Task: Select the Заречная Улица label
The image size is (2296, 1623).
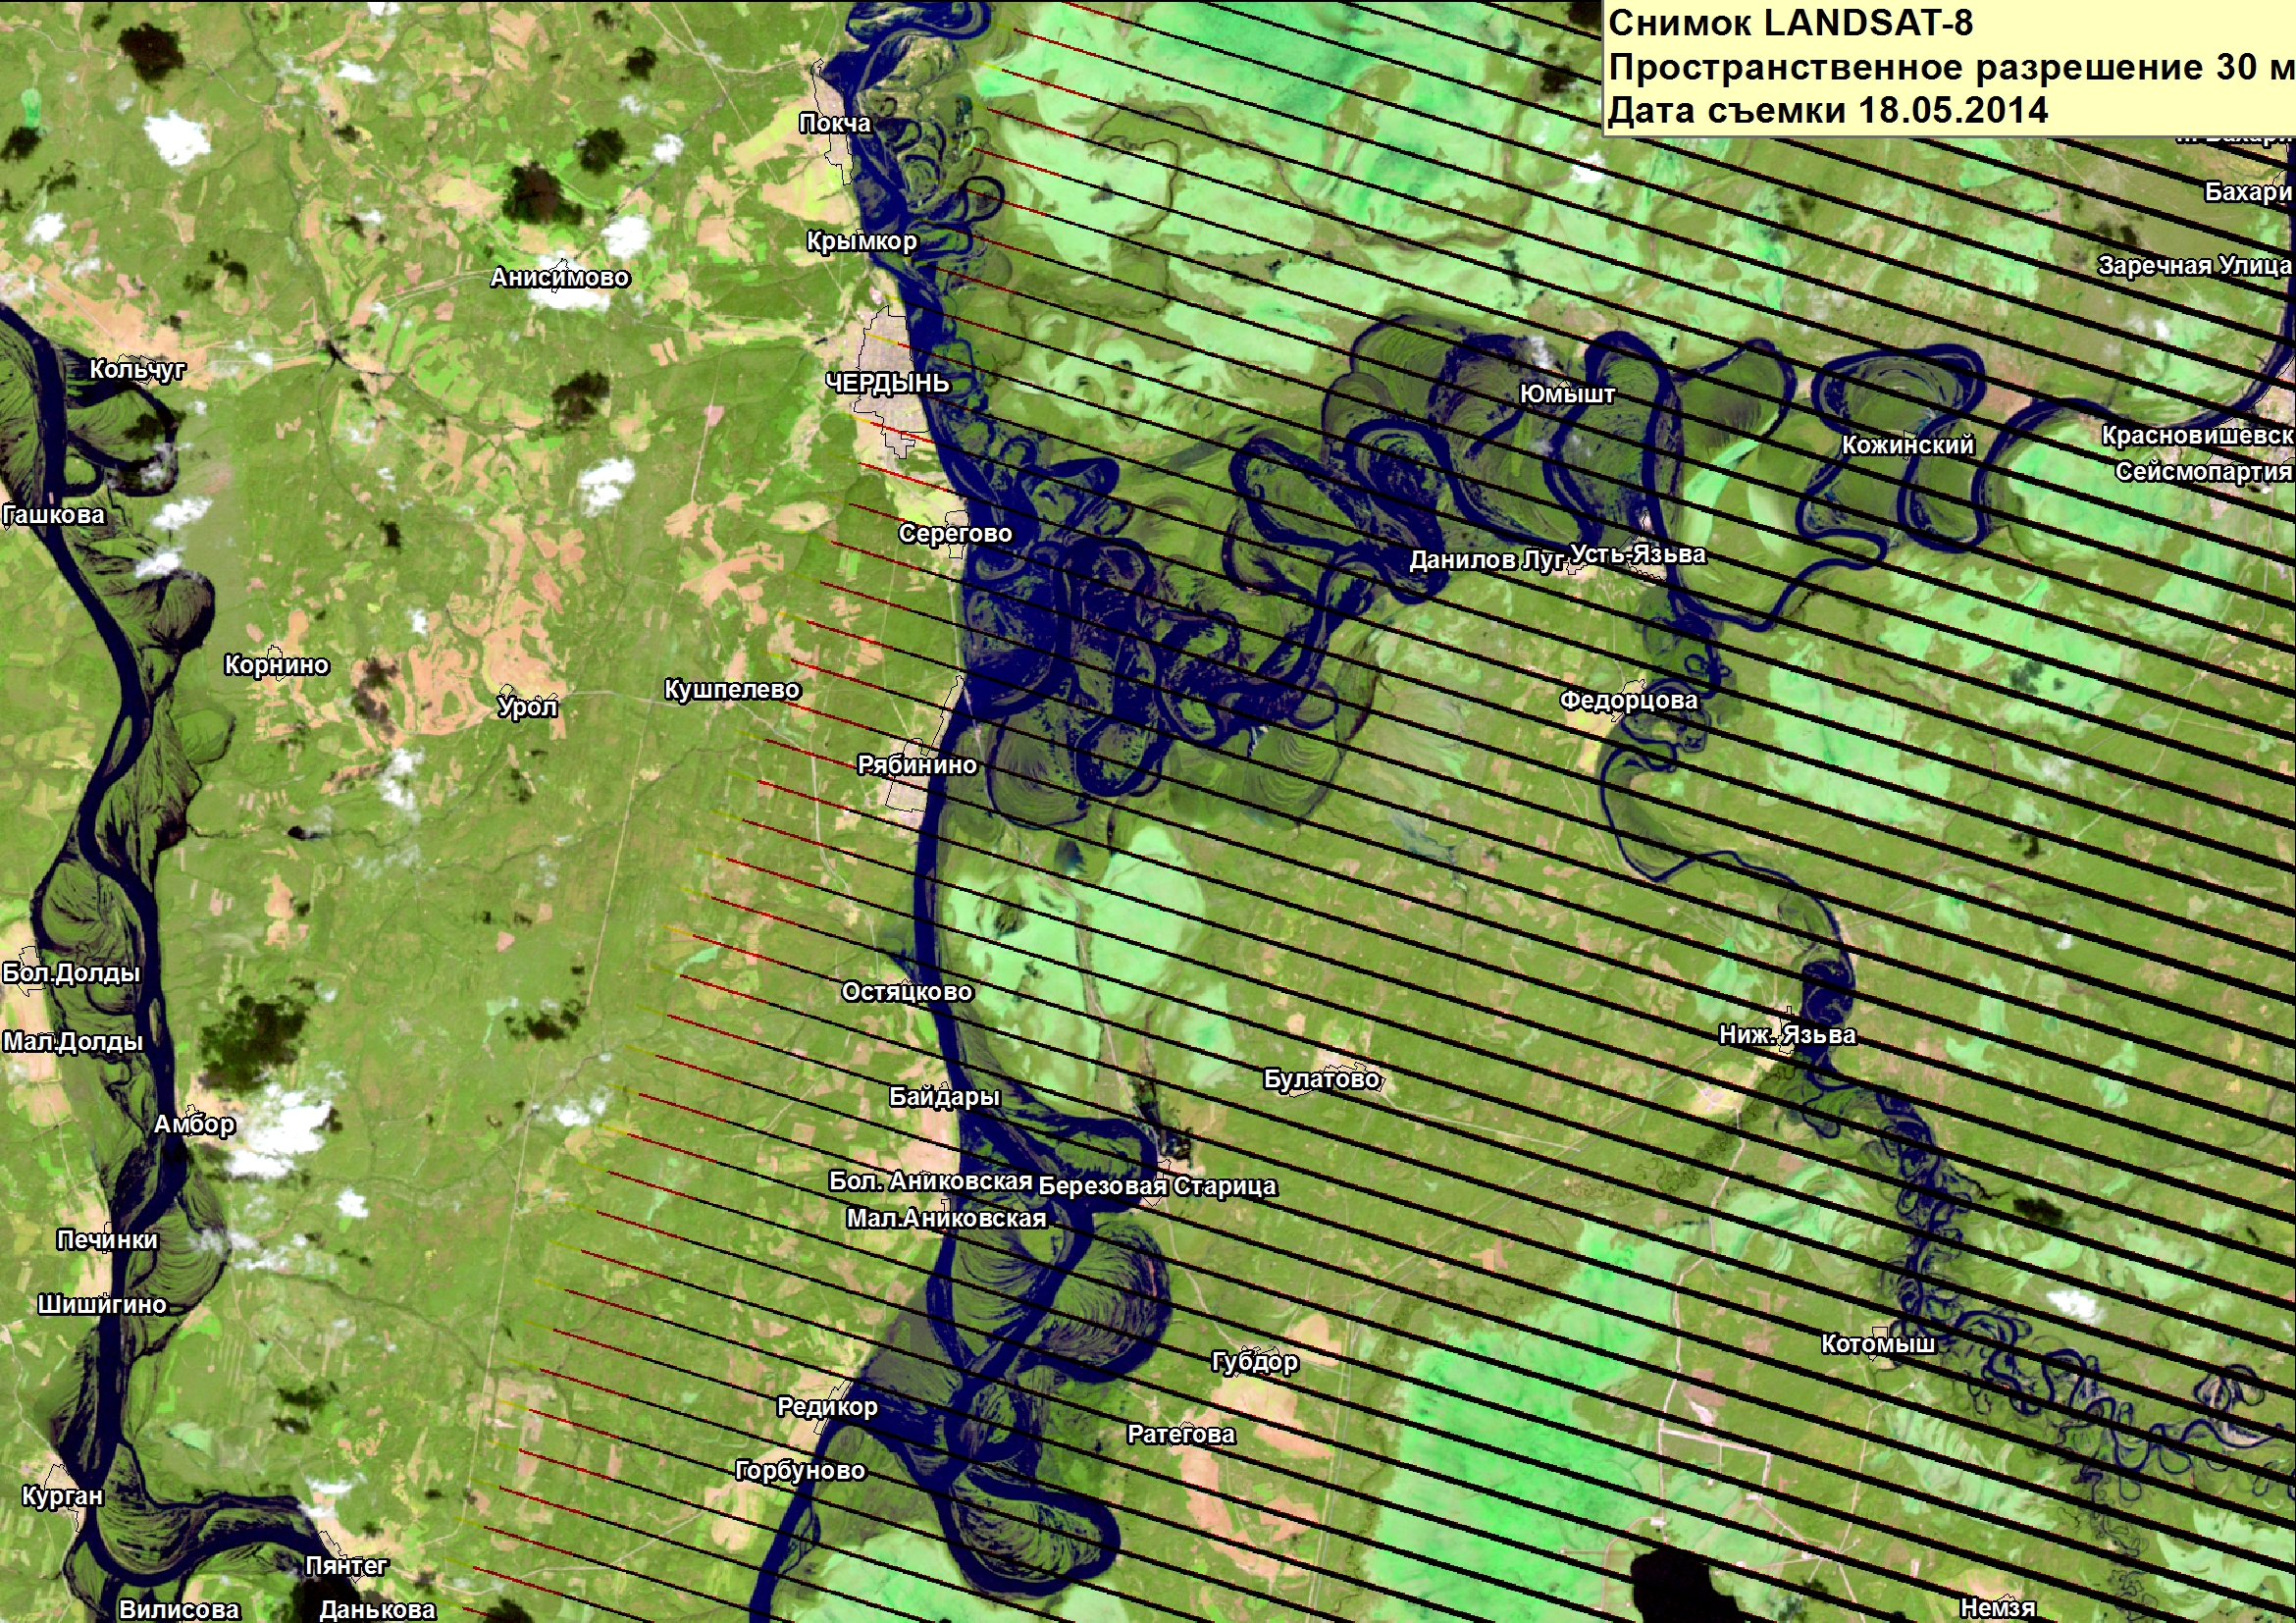Action: (x=2195, y=266)
